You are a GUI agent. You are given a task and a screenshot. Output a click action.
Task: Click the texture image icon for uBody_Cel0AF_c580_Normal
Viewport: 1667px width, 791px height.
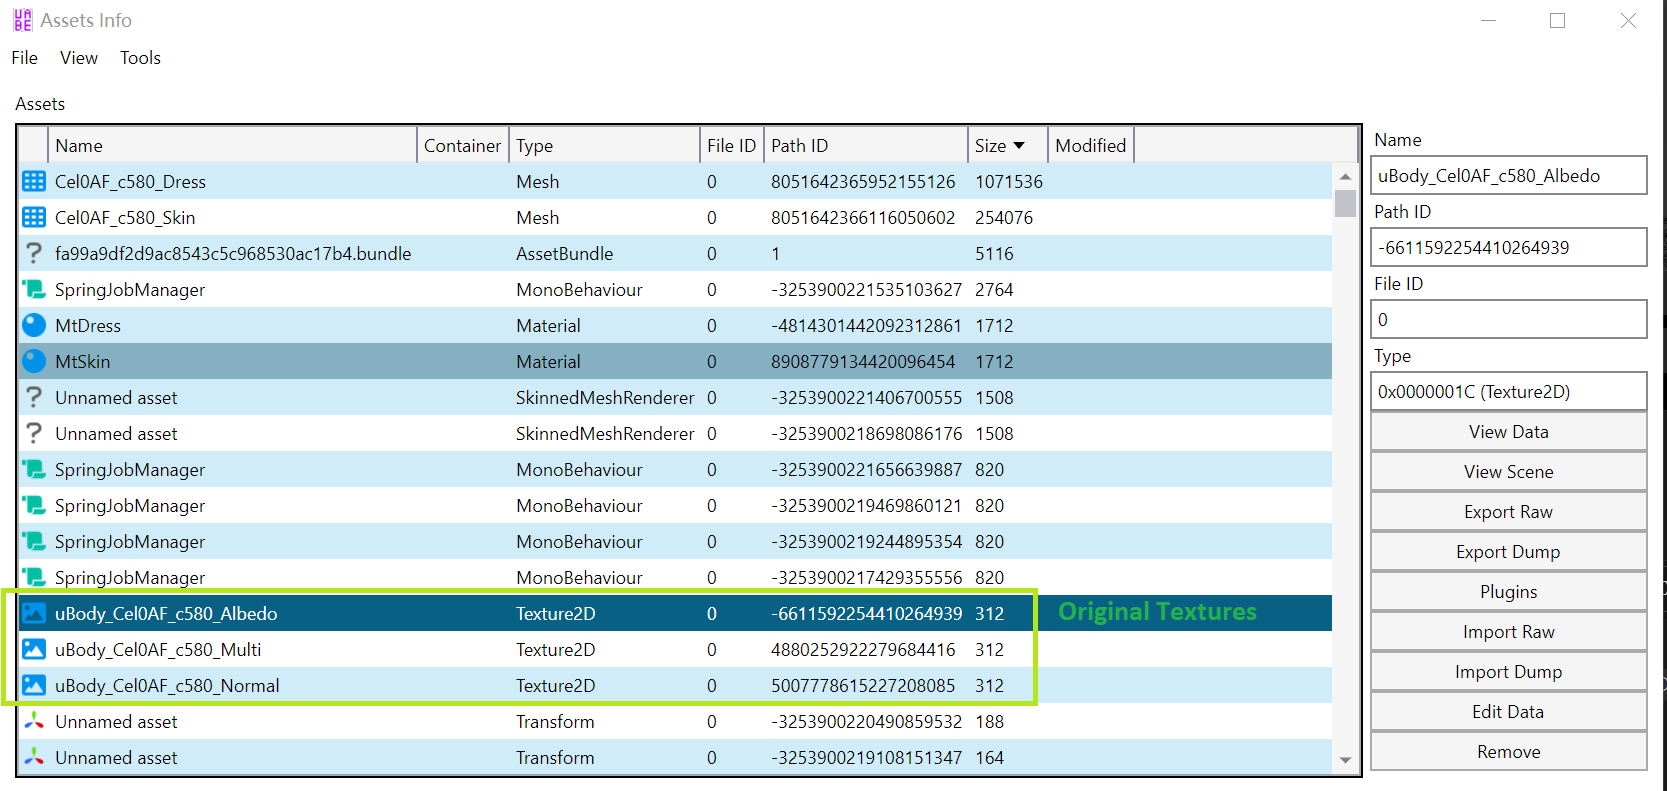(34, 685)
